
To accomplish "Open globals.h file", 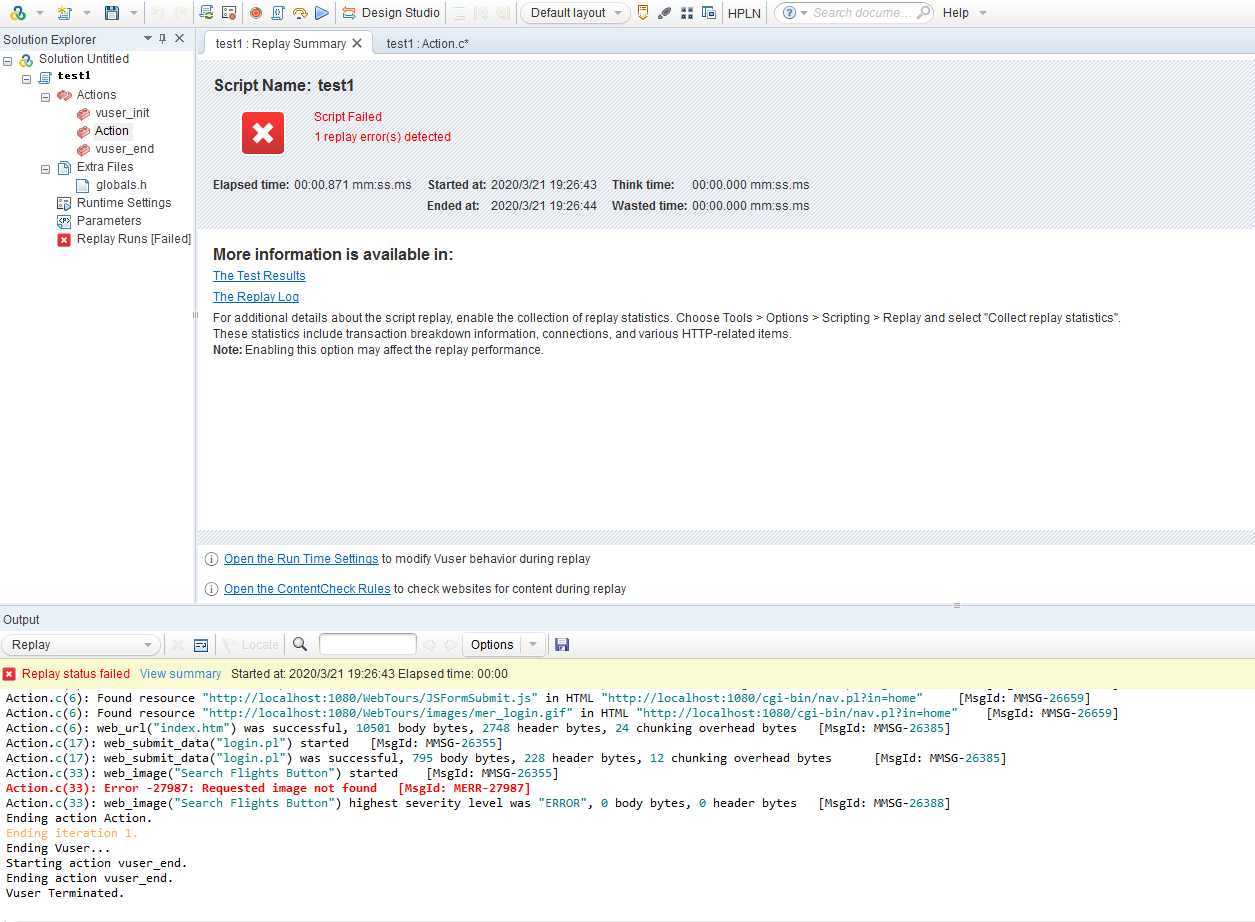I will (121, 185).
